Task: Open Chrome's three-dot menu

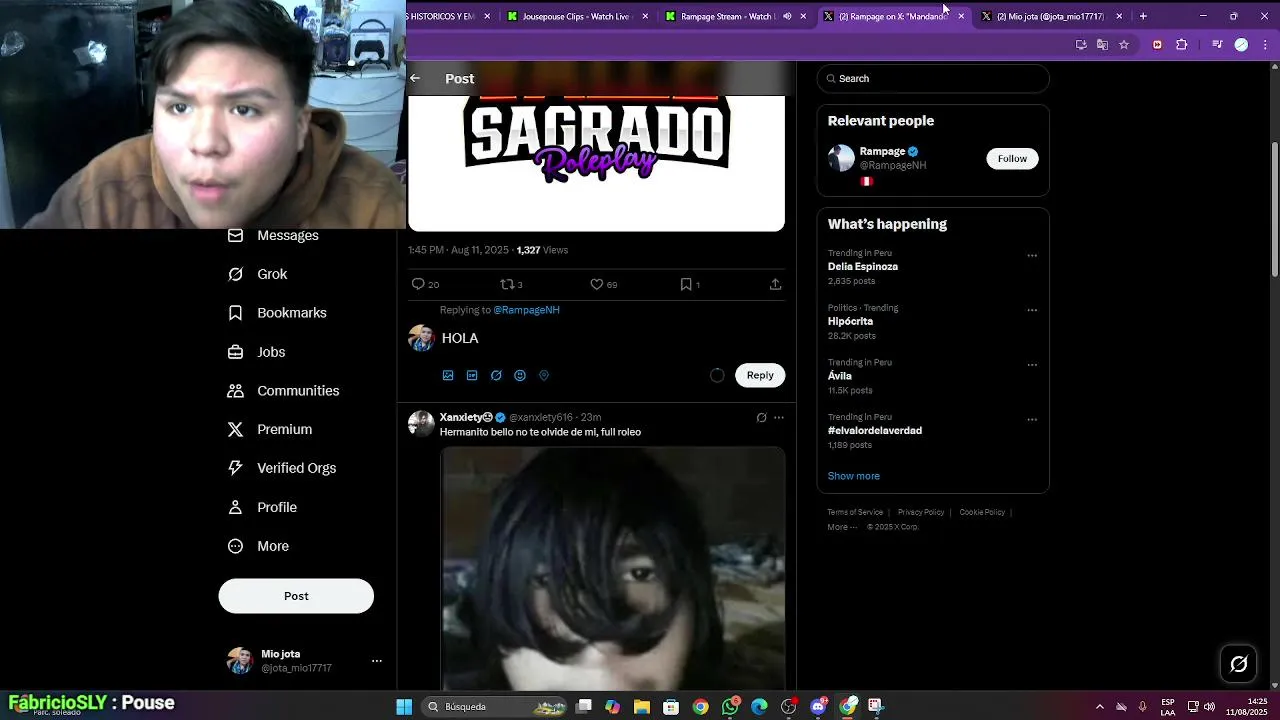Action: (1265, 44)
